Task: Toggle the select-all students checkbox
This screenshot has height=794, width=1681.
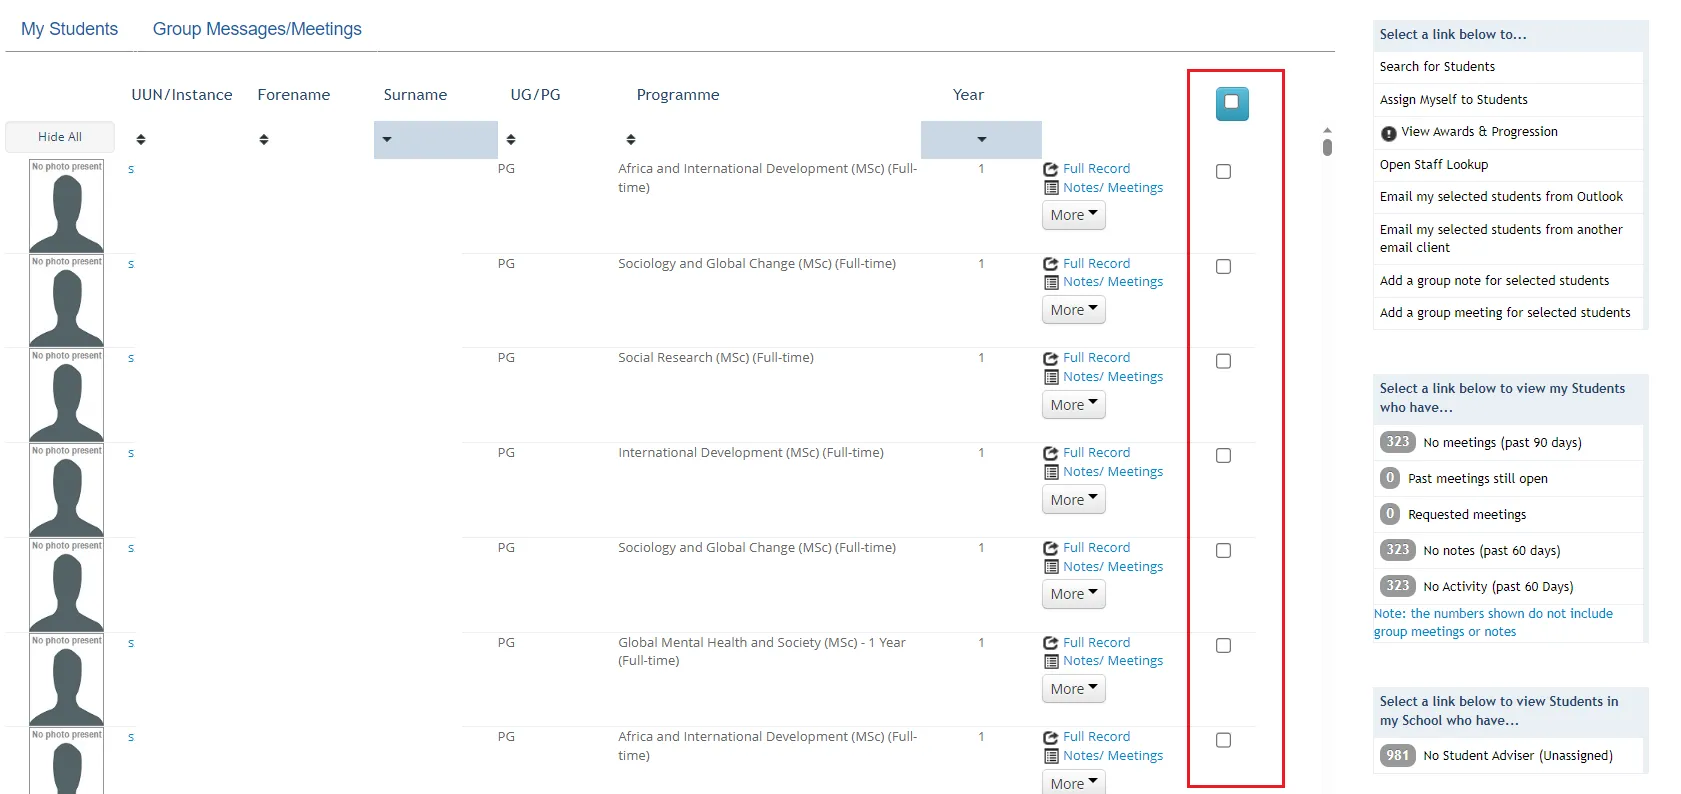Action: [x=1232, y=103]
